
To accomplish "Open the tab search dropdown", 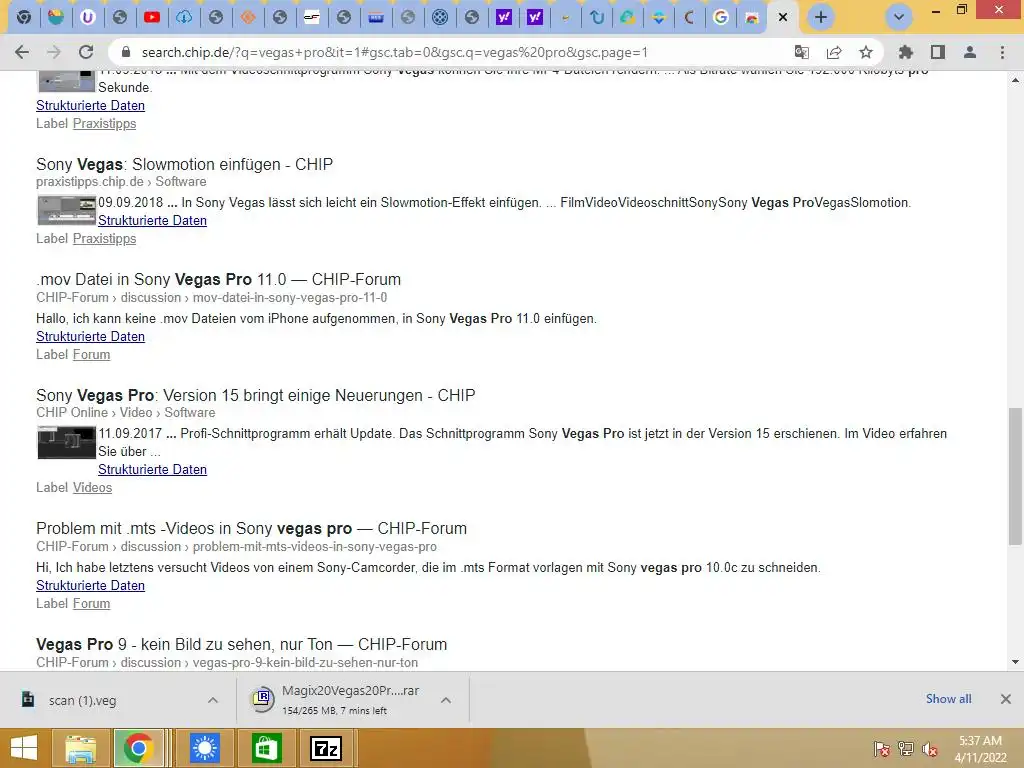I will pos(899,17).
